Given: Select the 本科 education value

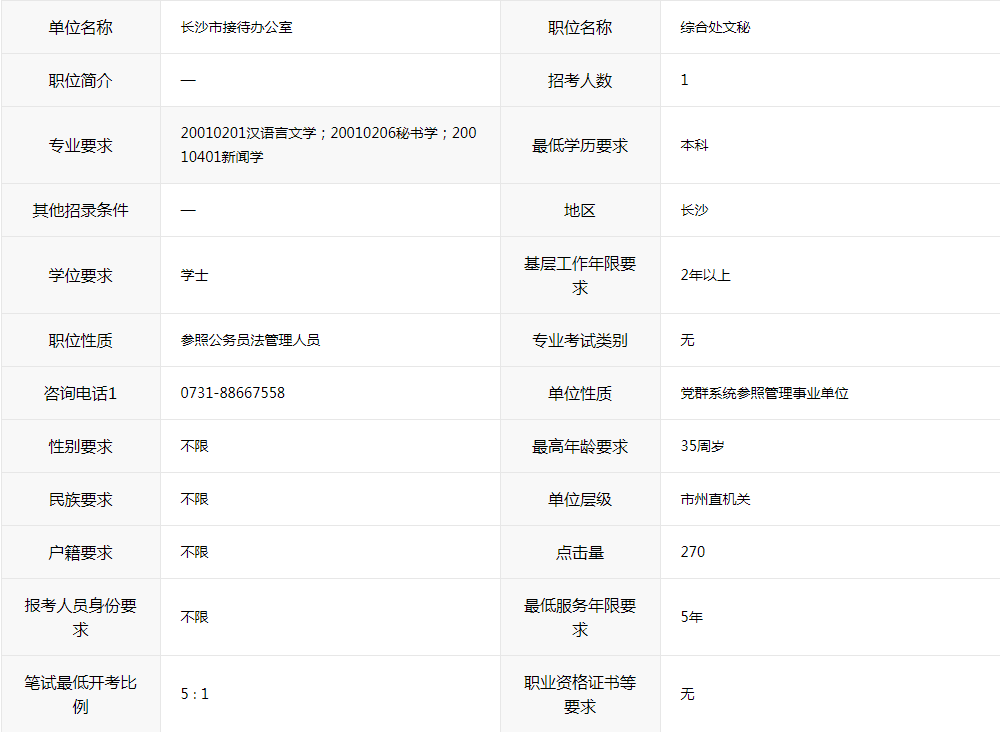Looking at the screenshot, I should tap(694, 145).
